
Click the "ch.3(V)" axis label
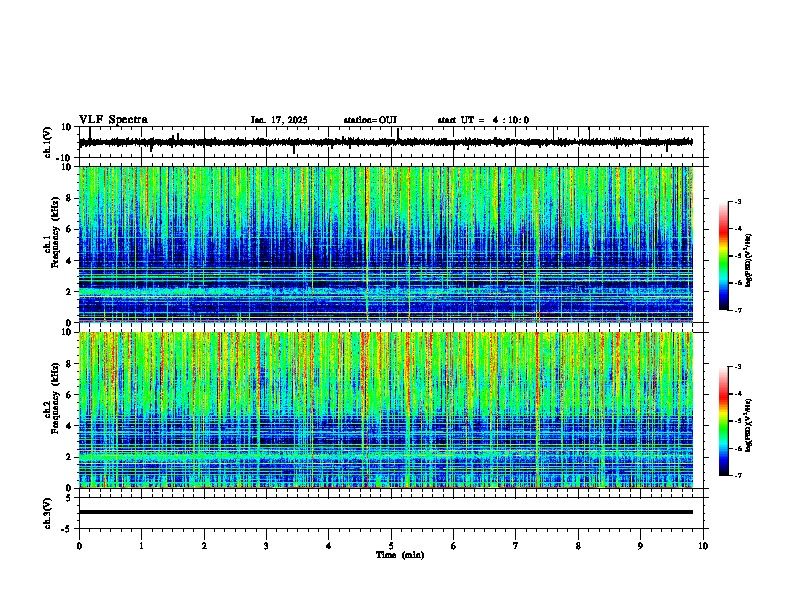coord(48,513)
